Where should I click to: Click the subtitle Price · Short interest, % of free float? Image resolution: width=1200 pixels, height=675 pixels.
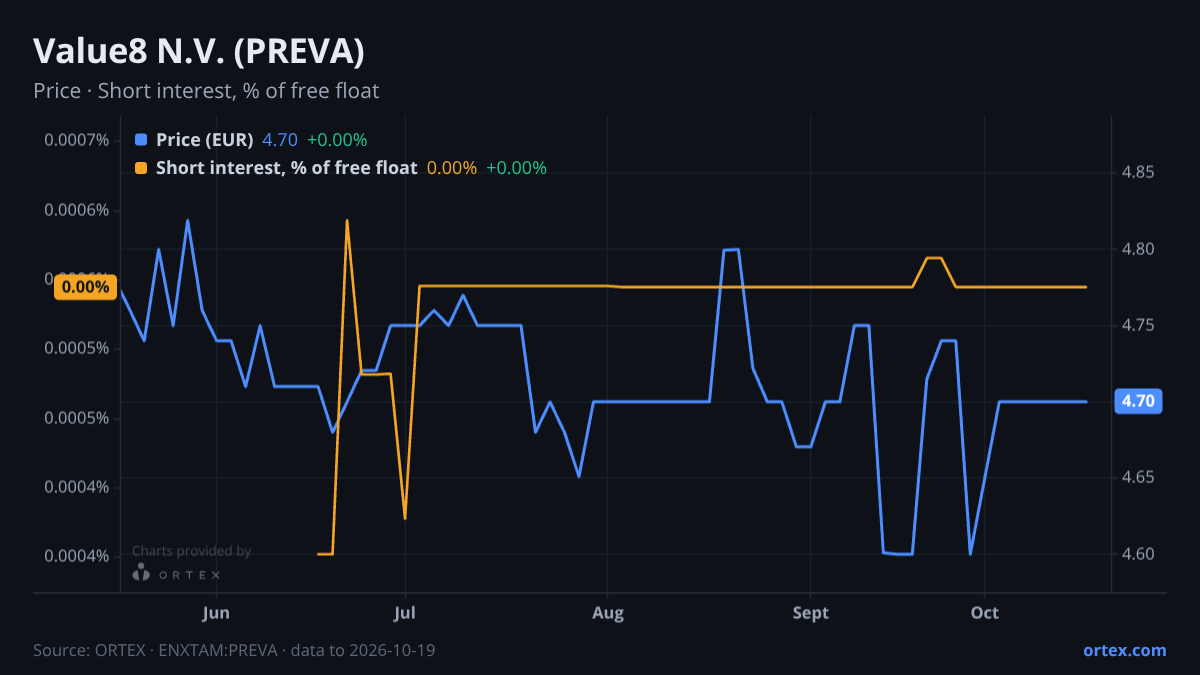pyautogui.click(x=206, y=91)
